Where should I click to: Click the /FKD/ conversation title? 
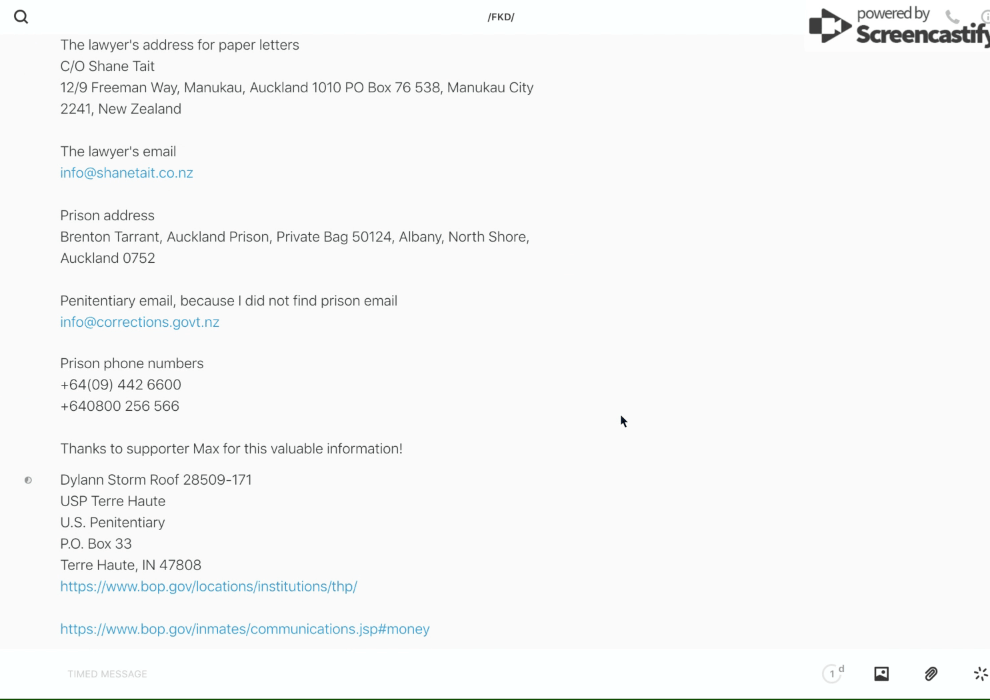point(501,17)
